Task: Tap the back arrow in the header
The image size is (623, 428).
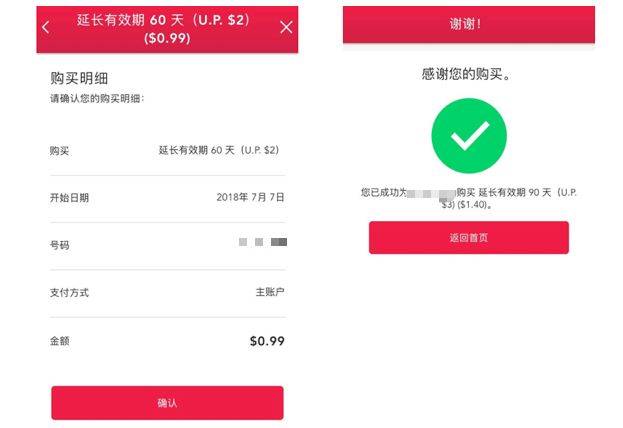Action: [45, 27]
